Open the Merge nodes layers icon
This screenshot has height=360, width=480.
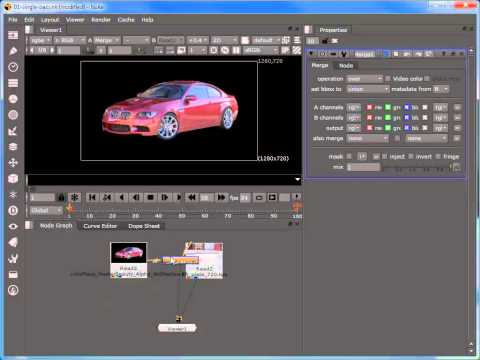[13, 147]
